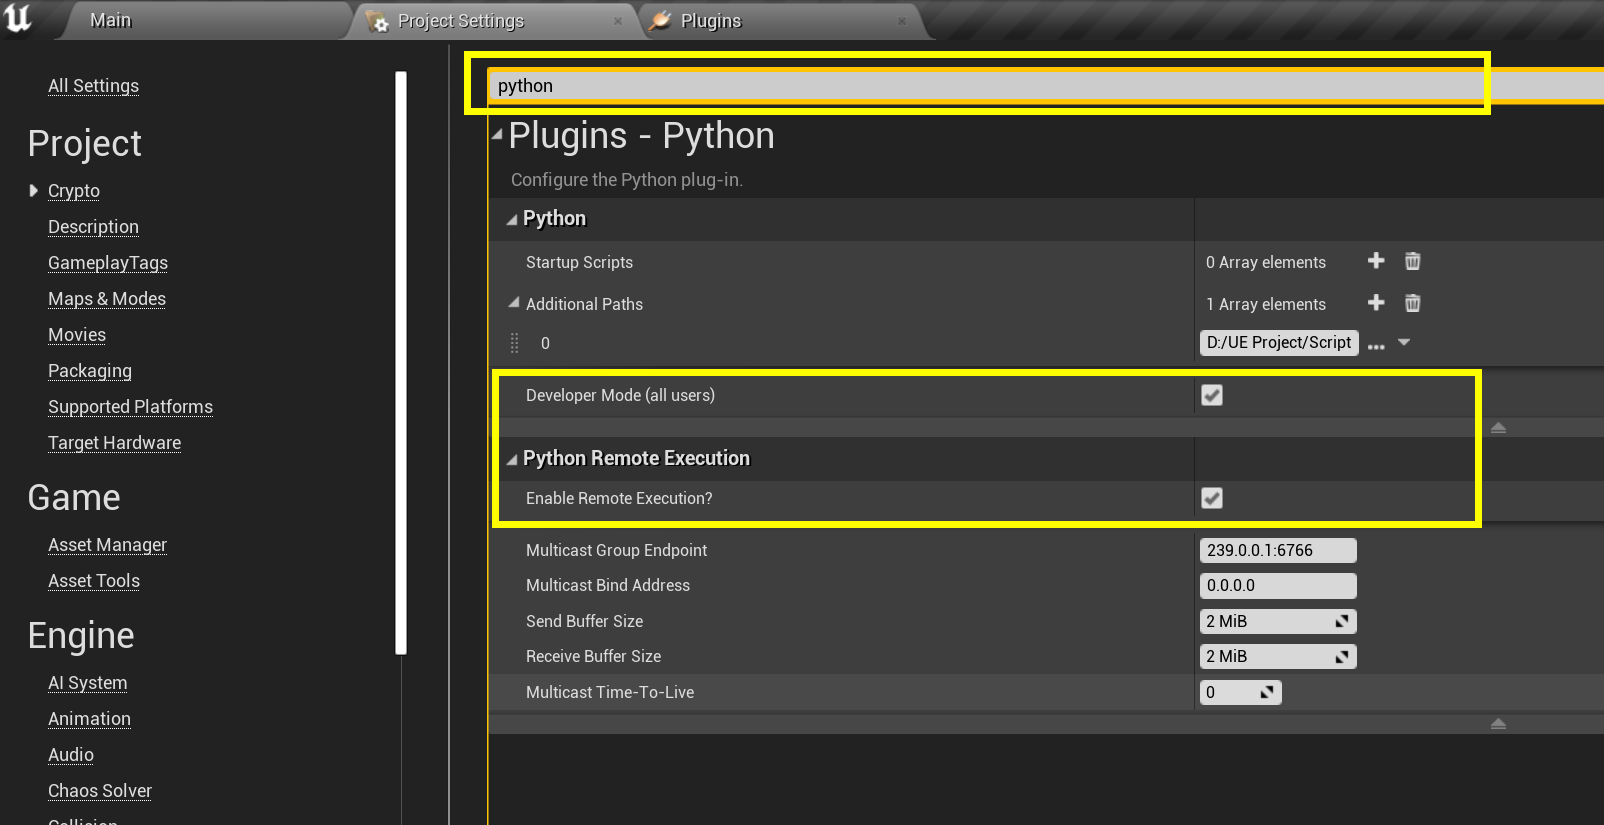The width and height of the screenshot is (1604, 825).
Task: Open Supported Platforms settings
Action: [130, 407]
